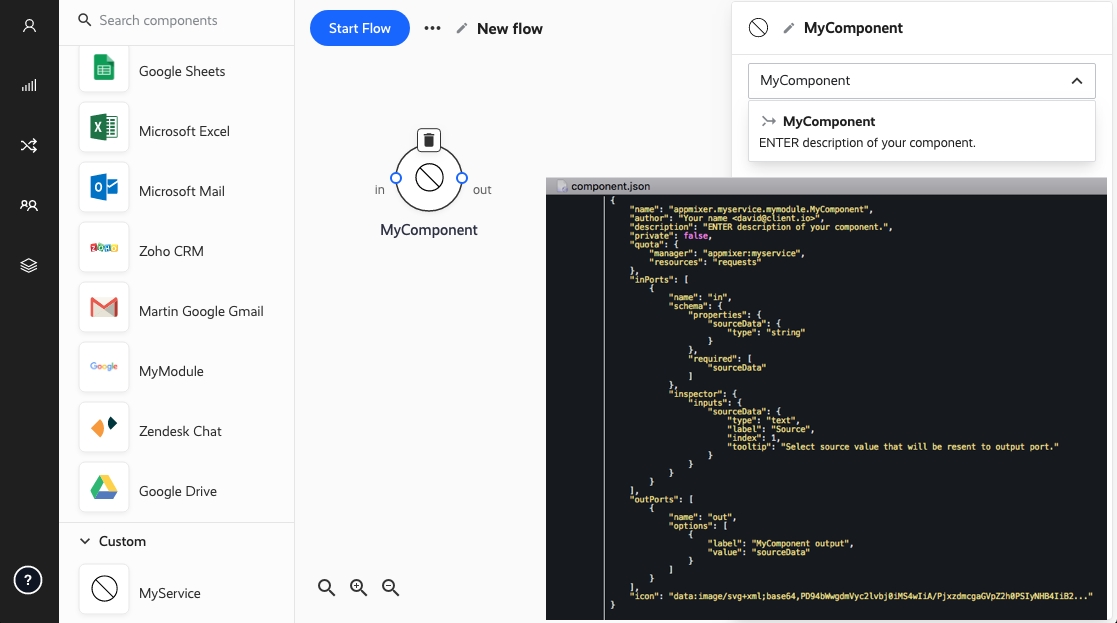Click the zoom in magnifier icon

359,588
